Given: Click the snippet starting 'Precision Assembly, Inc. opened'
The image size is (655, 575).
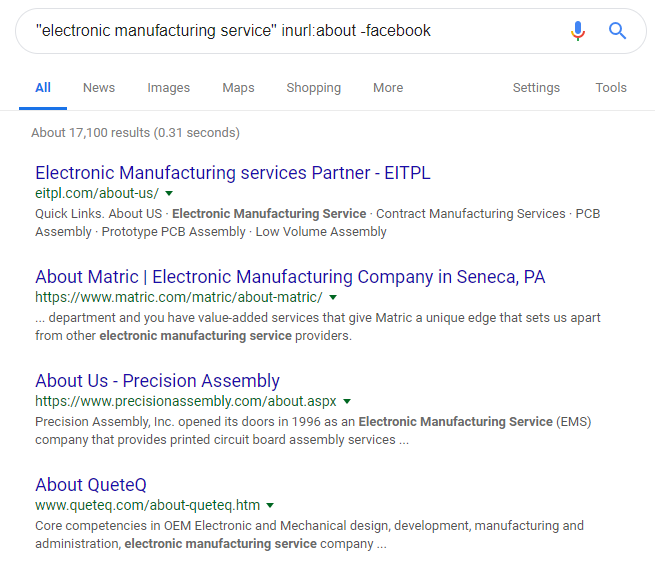Looking at the screenshot, I should pyautogui.click(x=313, y=431).
